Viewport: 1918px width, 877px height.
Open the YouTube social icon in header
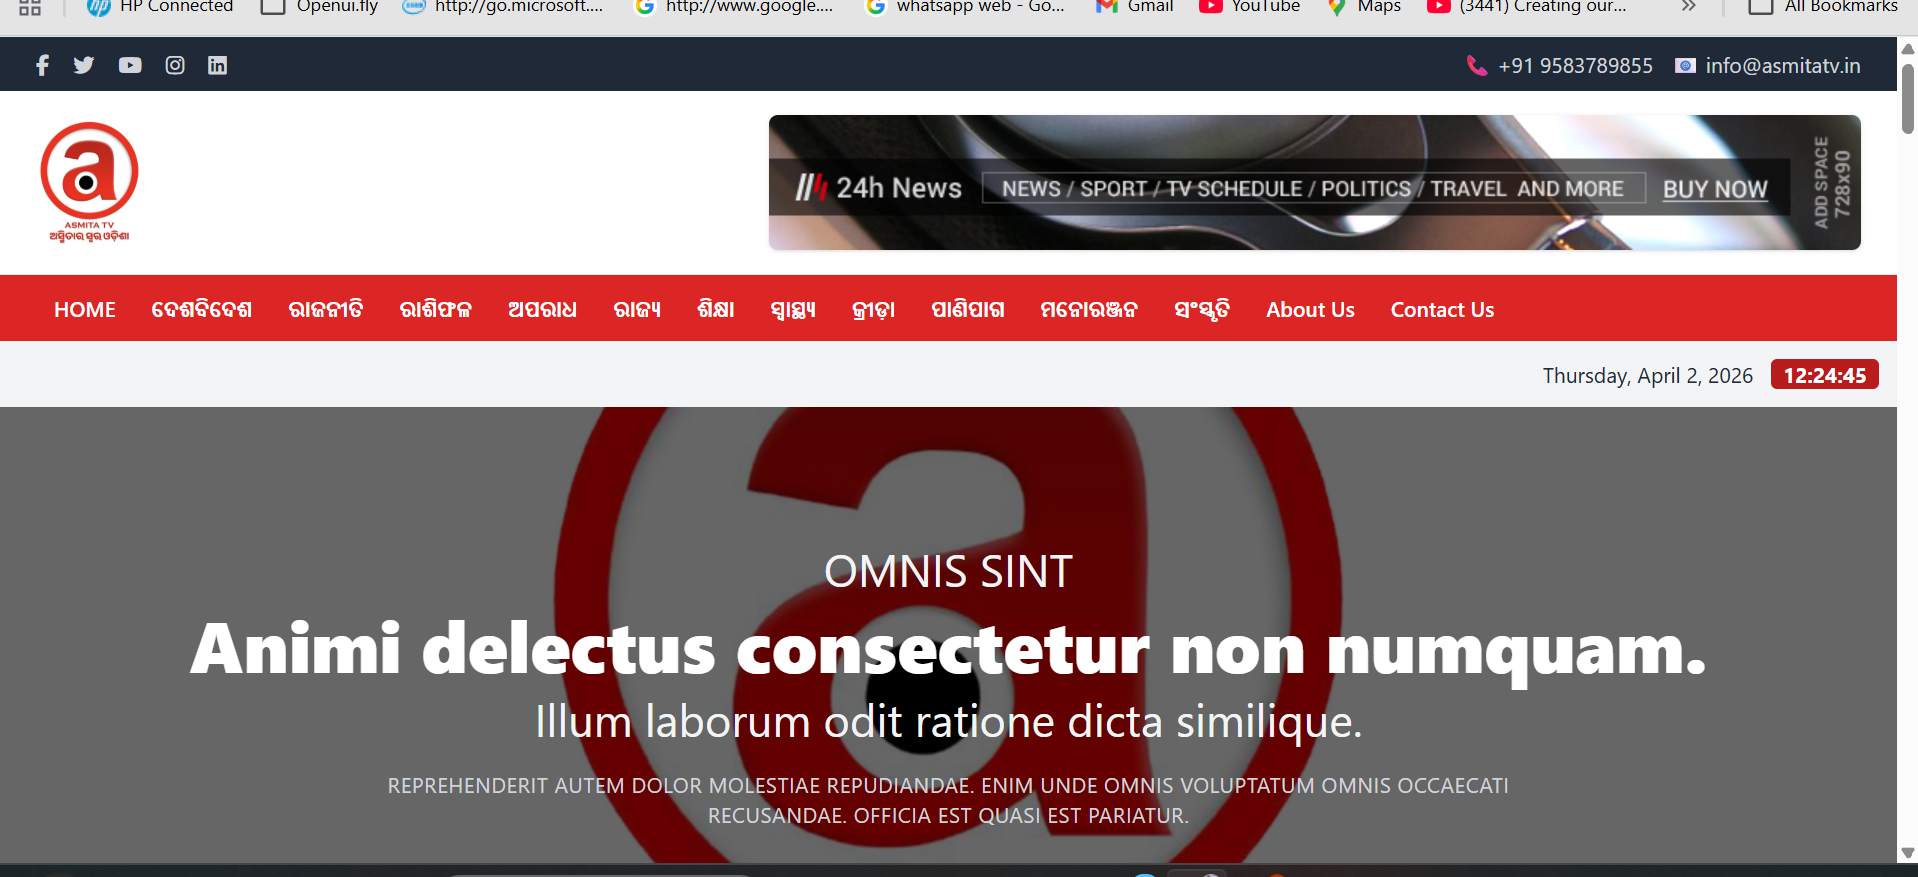click(x=130, y=66)
